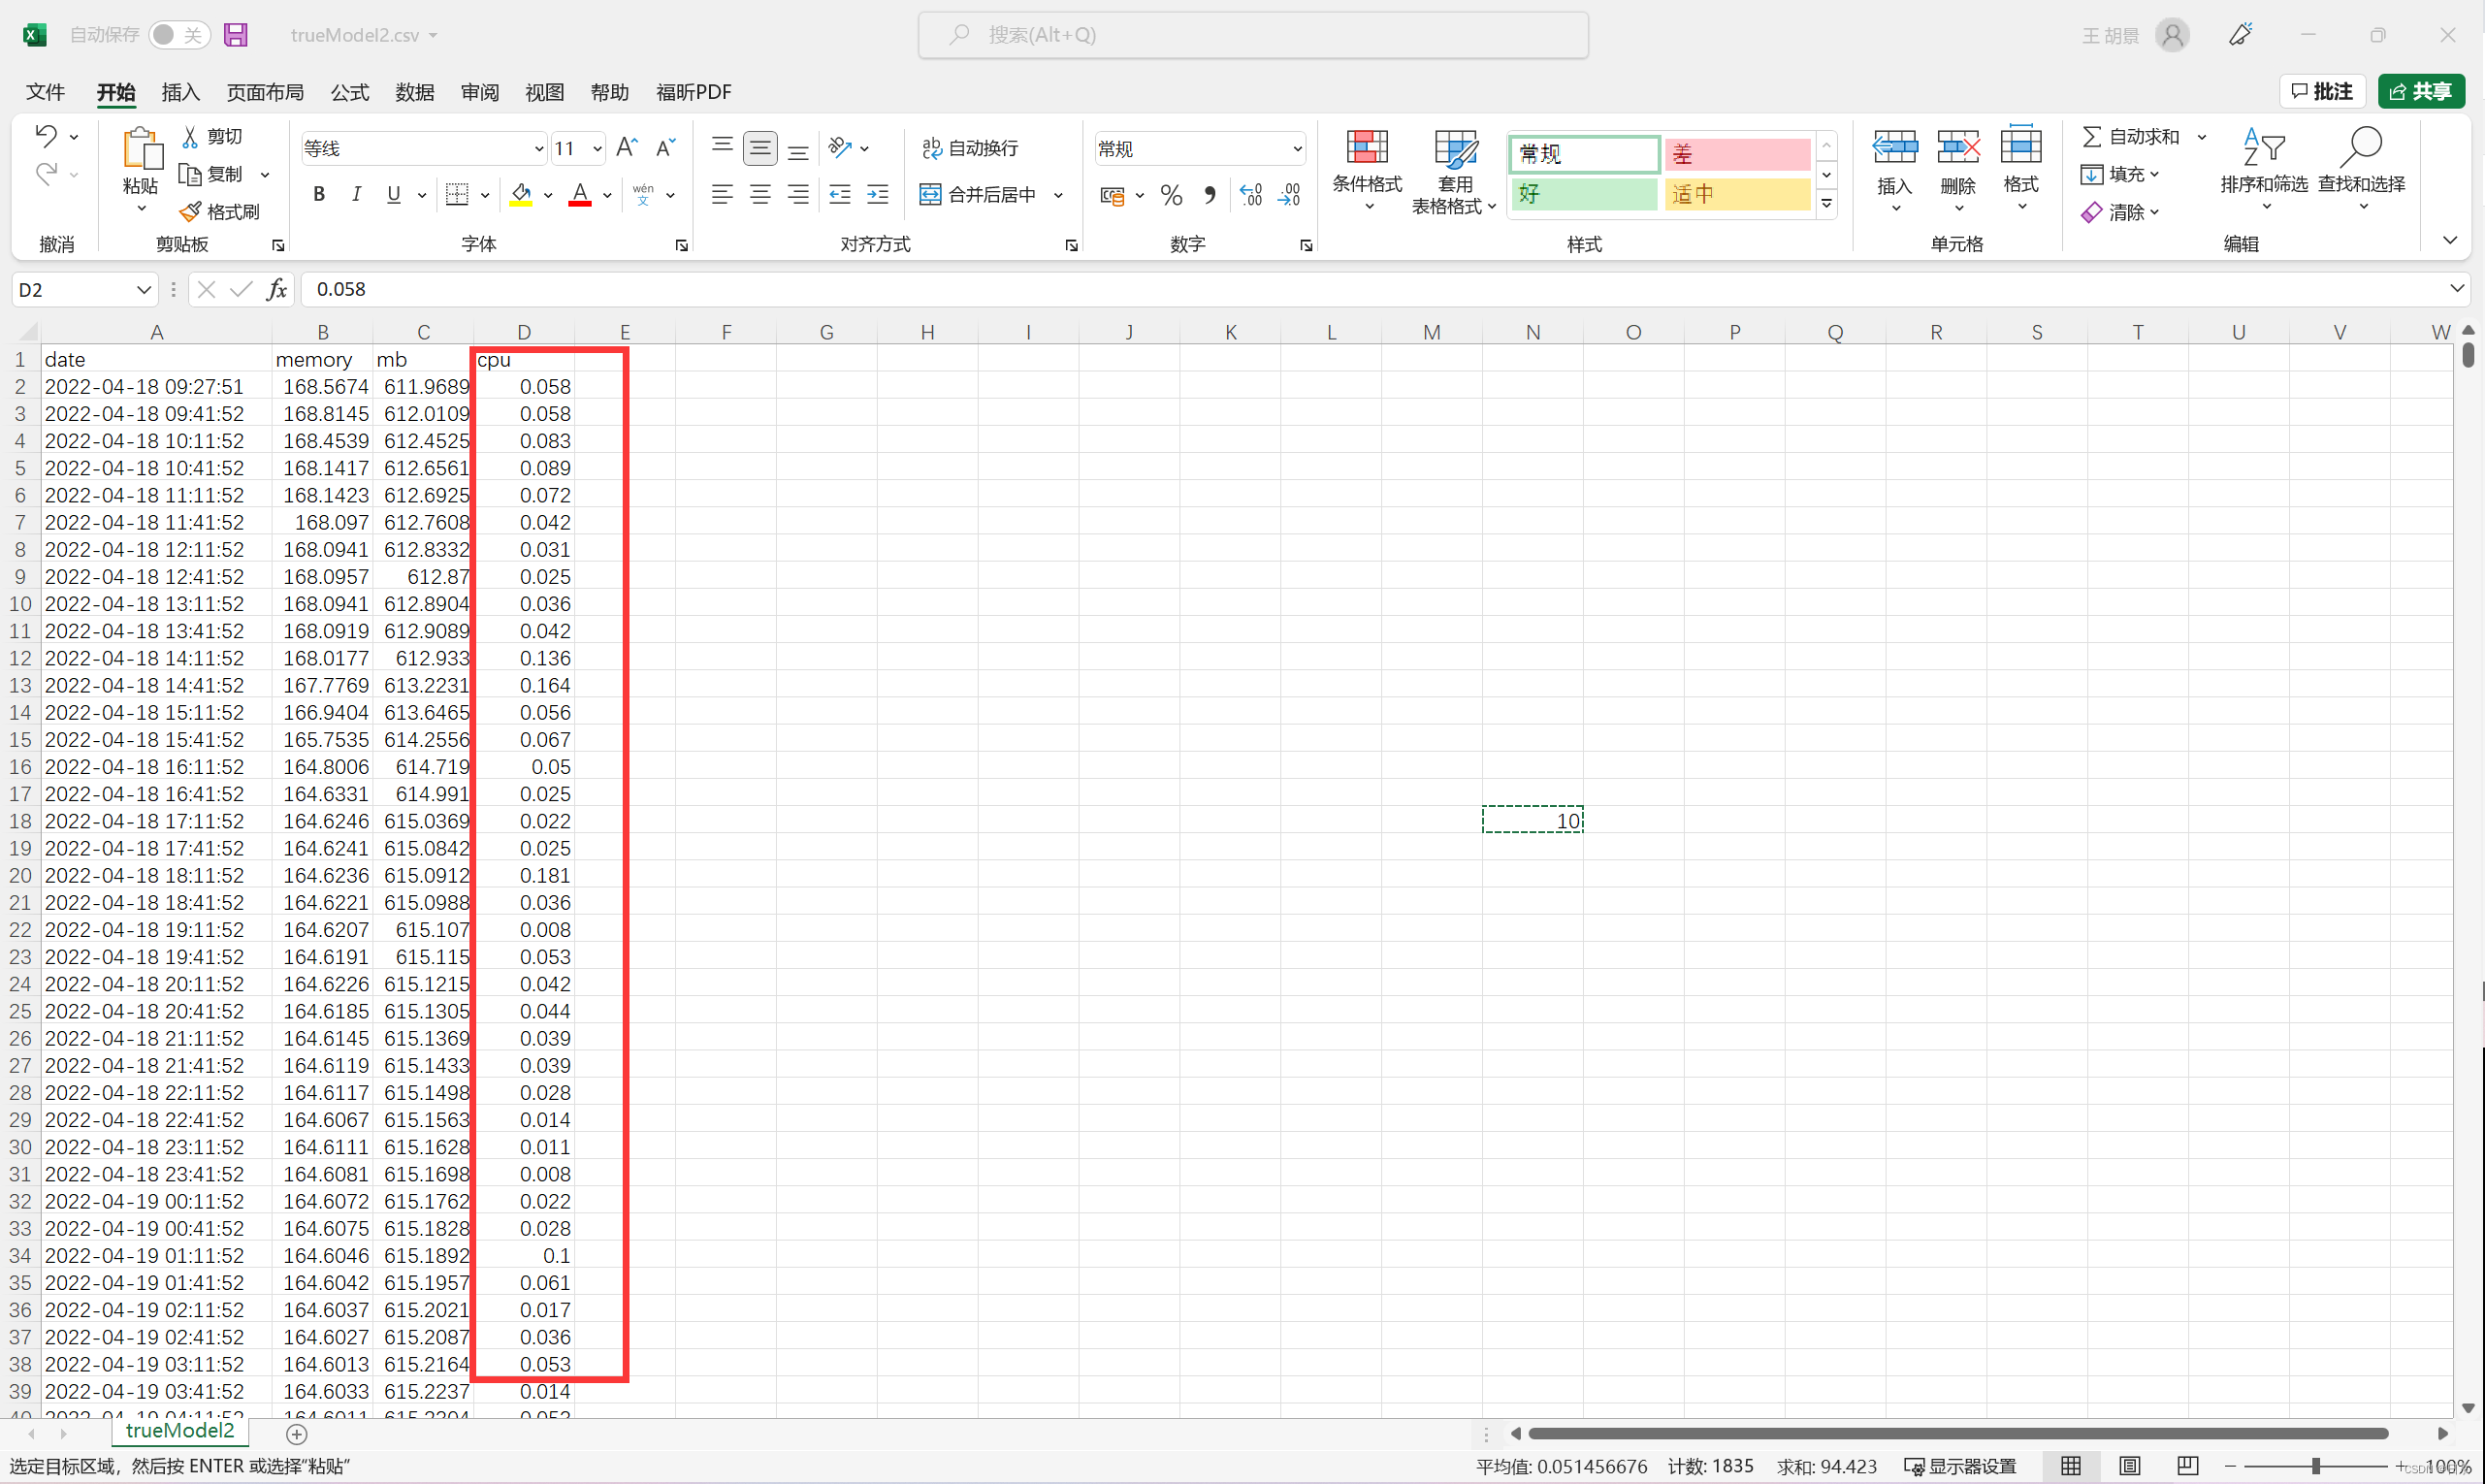Click the search box in title bar
The height and width of the screenshot is (1484, 2485).
(1252, 35)
